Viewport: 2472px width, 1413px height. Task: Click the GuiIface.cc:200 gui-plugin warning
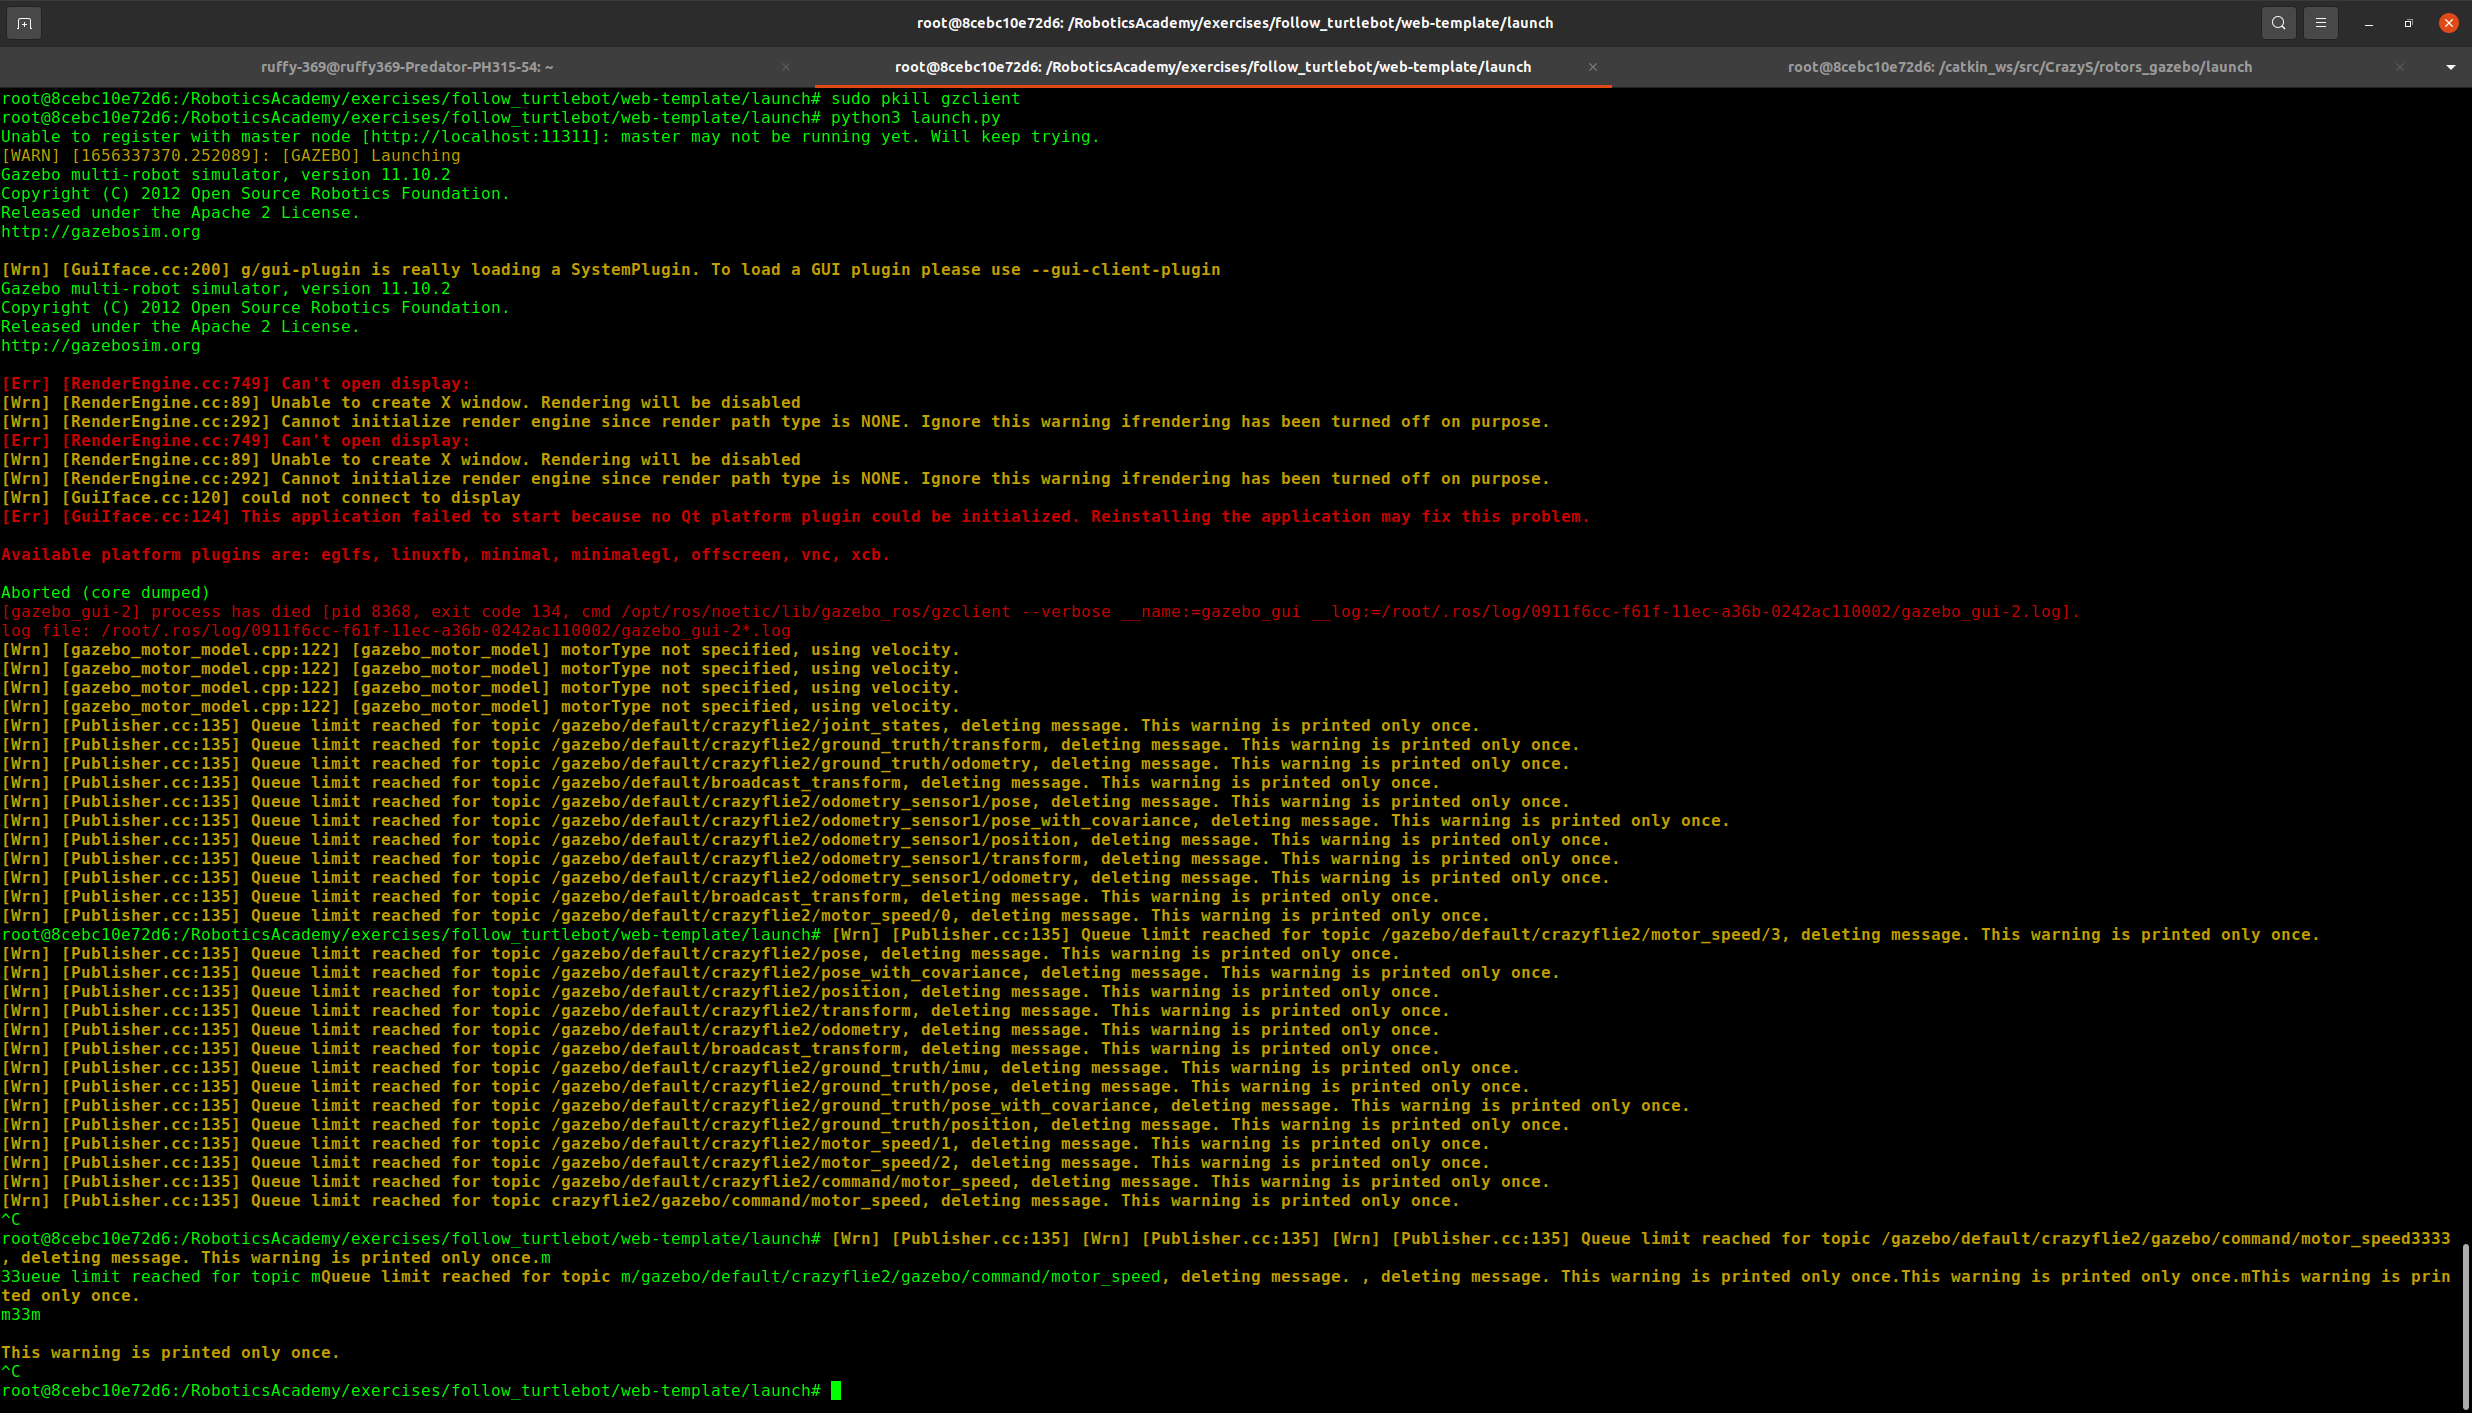click(611, 270)
